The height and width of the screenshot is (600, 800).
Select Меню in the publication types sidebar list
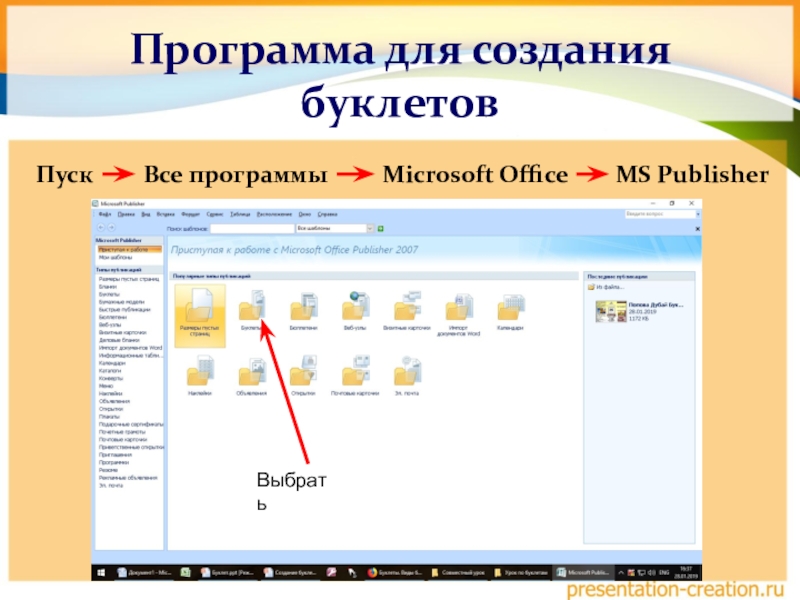(x=106, y=386)
